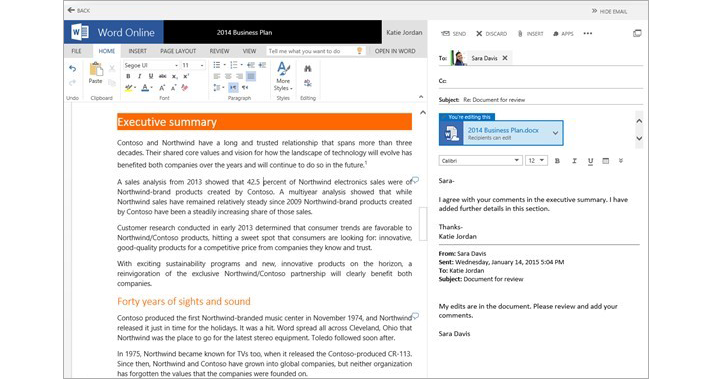Set right-to-left text direction
Image resolution: width=713 pixels, height=379 pixels.
[245, 87]
